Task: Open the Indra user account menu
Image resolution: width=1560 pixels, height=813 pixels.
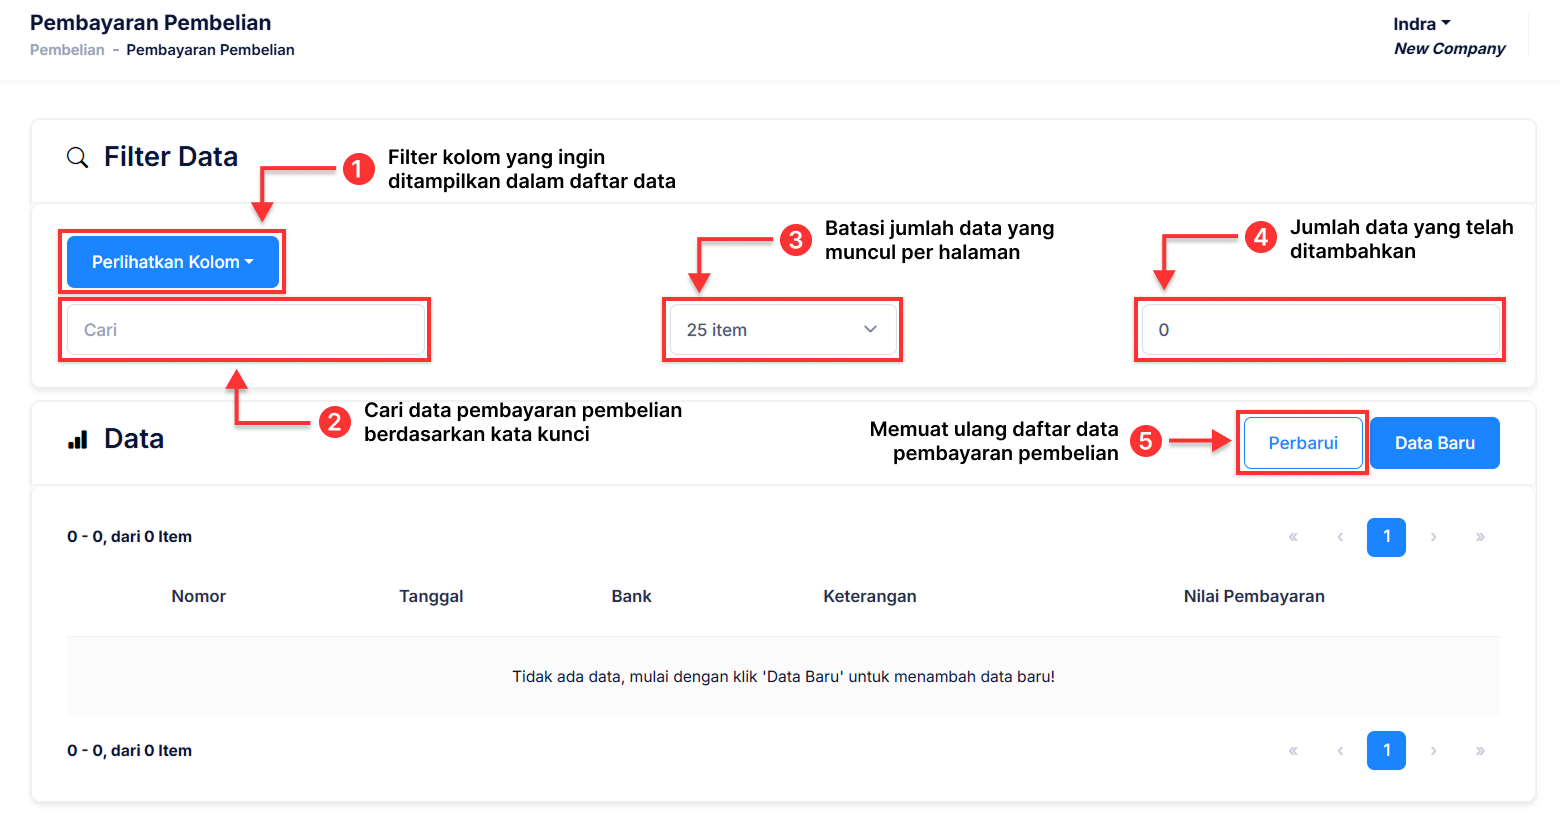Action: [1421, 24]
